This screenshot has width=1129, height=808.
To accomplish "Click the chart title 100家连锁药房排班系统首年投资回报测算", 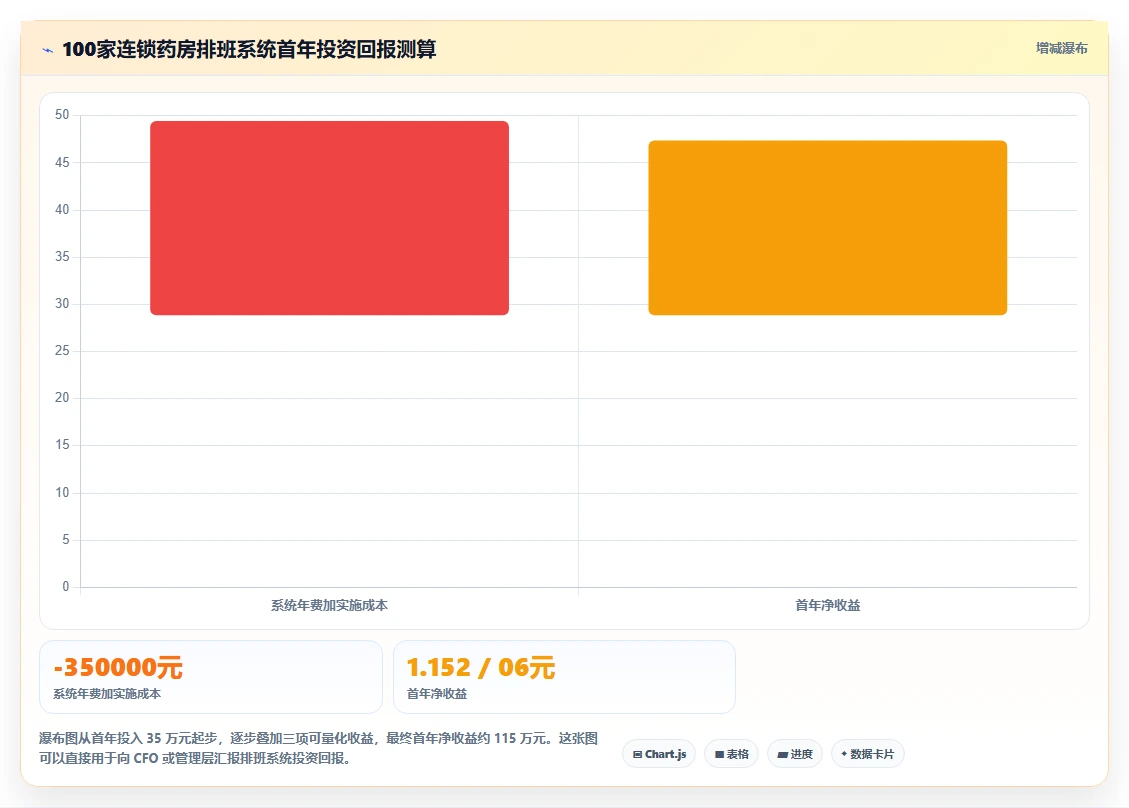I will tap(249, 50).
